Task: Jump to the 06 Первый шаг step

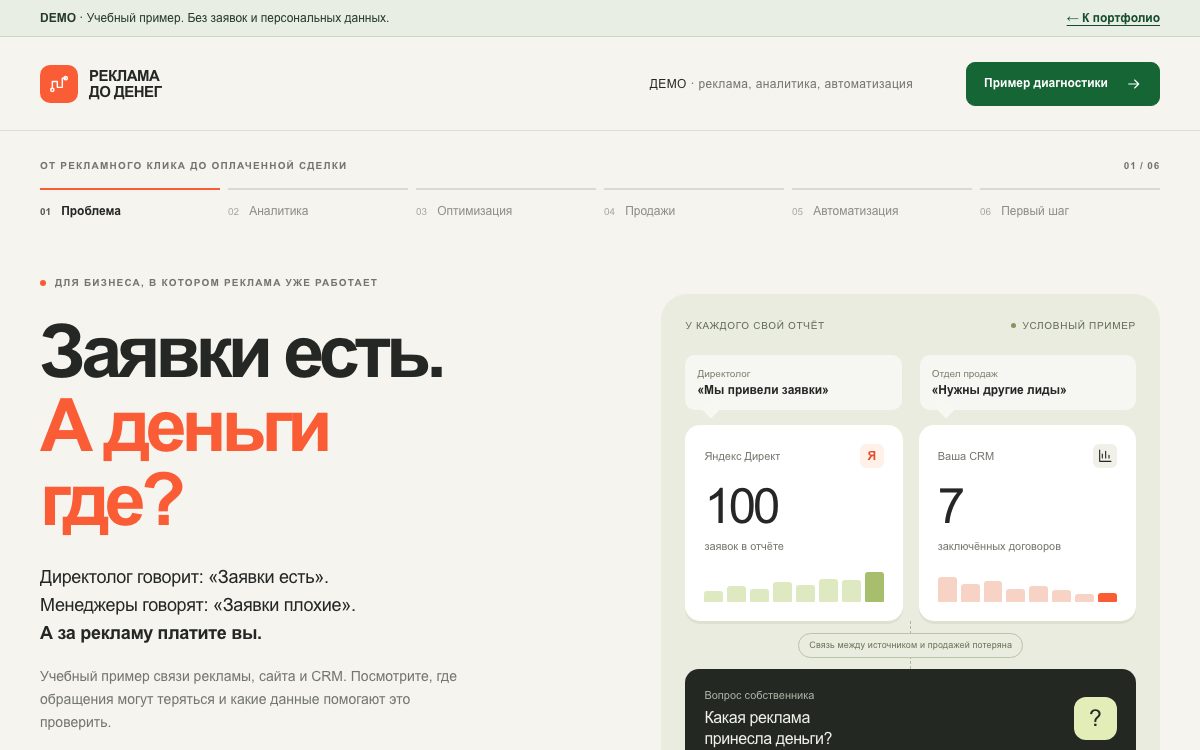Action: (x=1070, y=204)
